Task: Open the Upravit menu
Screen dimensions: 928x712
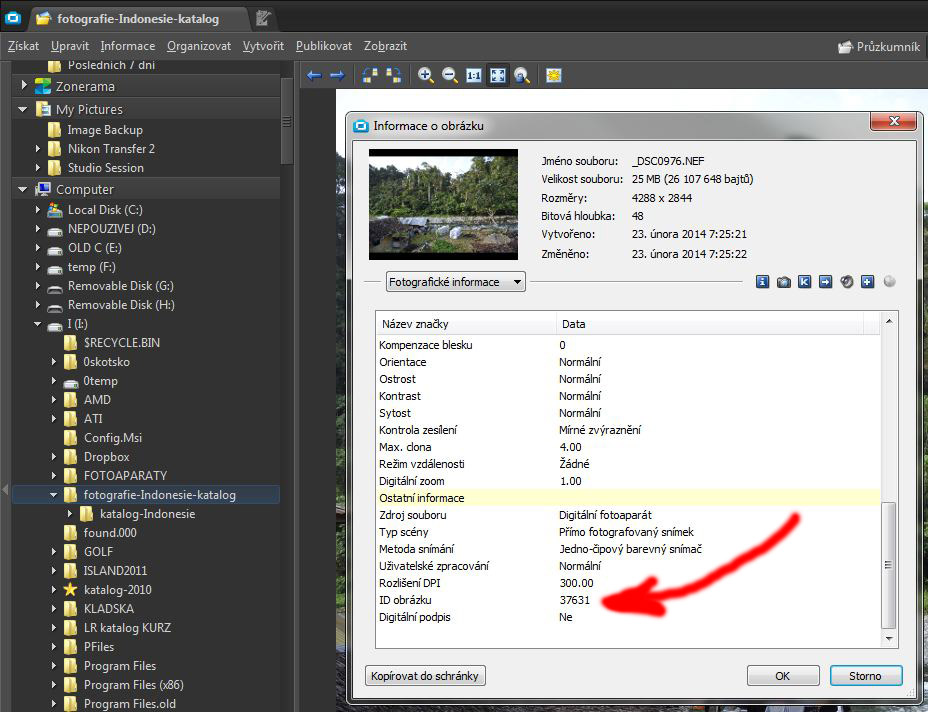Action: tap(70, 46)
